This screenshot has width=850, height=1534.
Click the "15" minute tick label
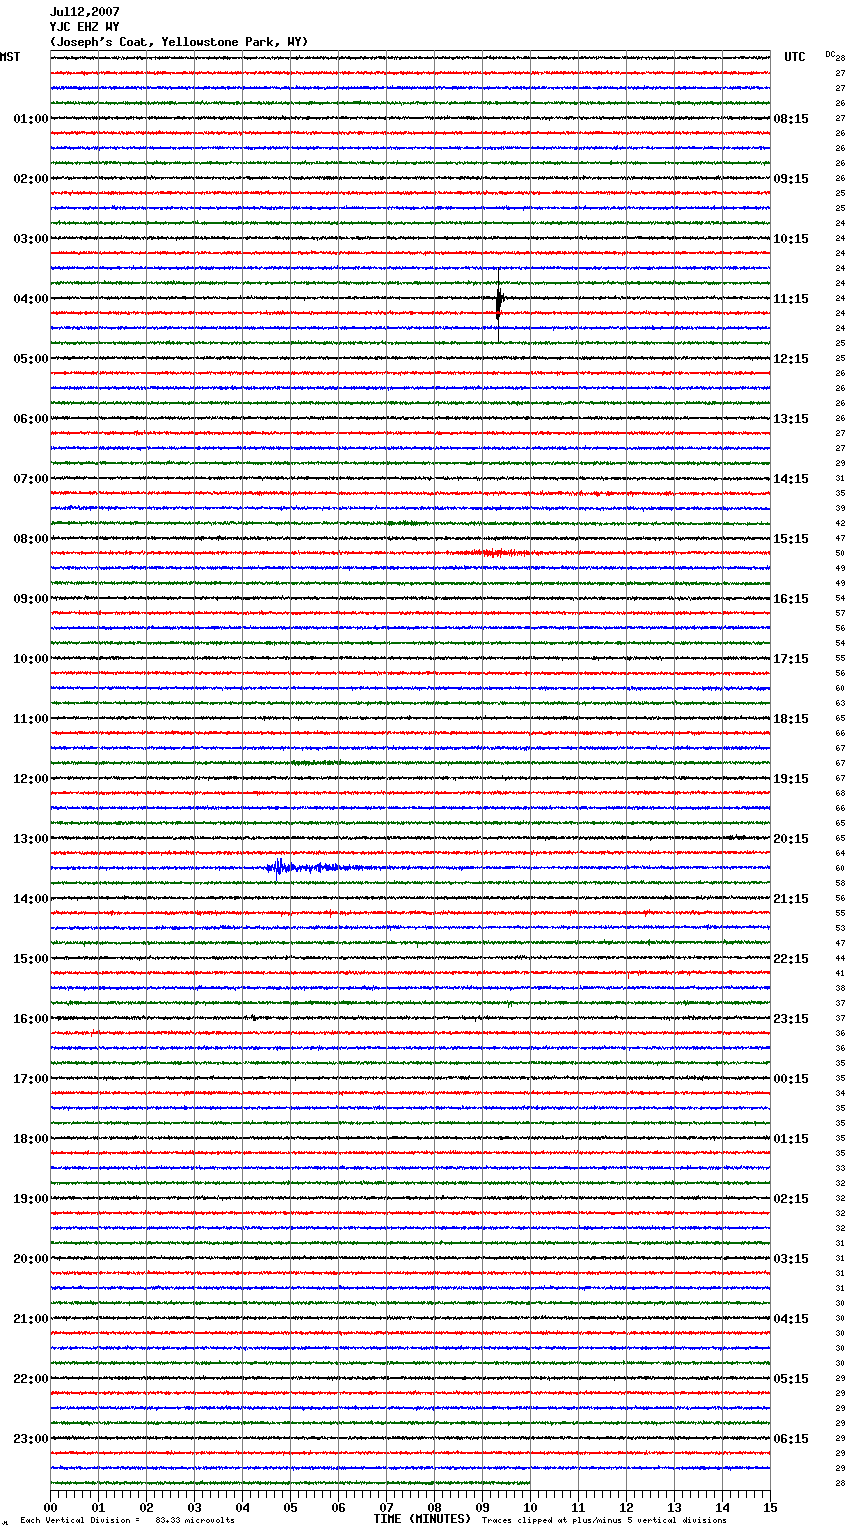(x=770, y=1507)
